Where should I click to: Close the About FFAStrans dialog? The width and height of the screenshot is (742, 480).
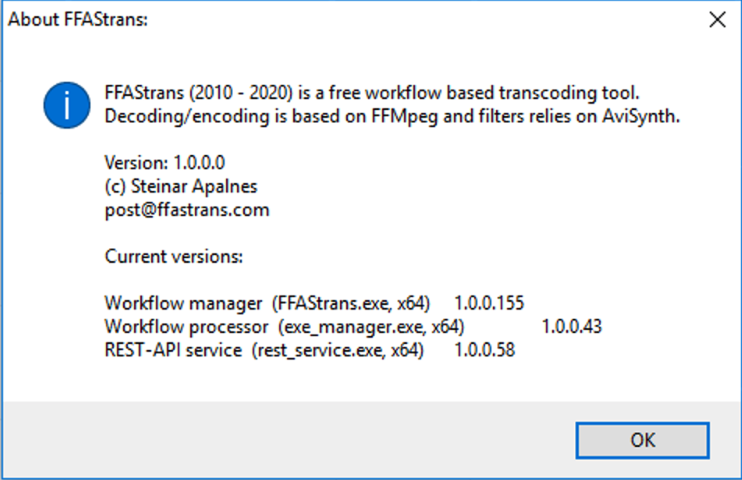coord(717,20)
